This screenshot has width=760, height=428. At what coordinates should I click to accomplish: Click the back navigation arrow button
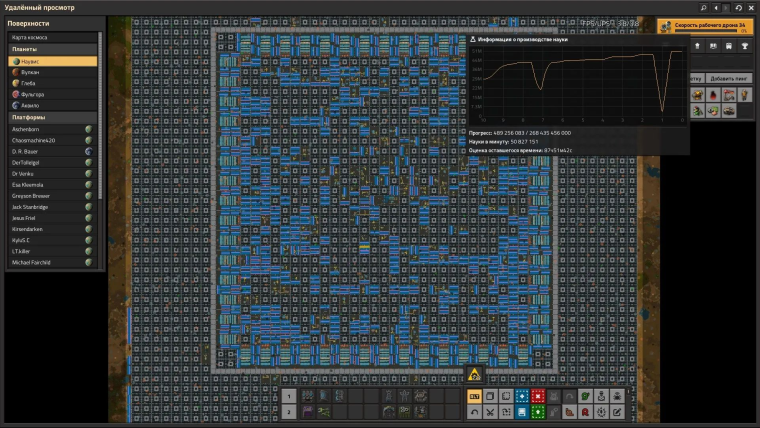tap(715, 8)
